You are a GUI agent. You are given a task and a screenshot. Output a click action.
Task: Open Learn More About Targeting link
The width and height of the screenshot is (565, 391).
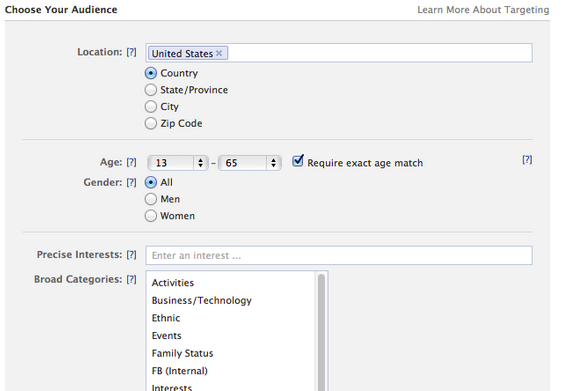pos(483,10)
